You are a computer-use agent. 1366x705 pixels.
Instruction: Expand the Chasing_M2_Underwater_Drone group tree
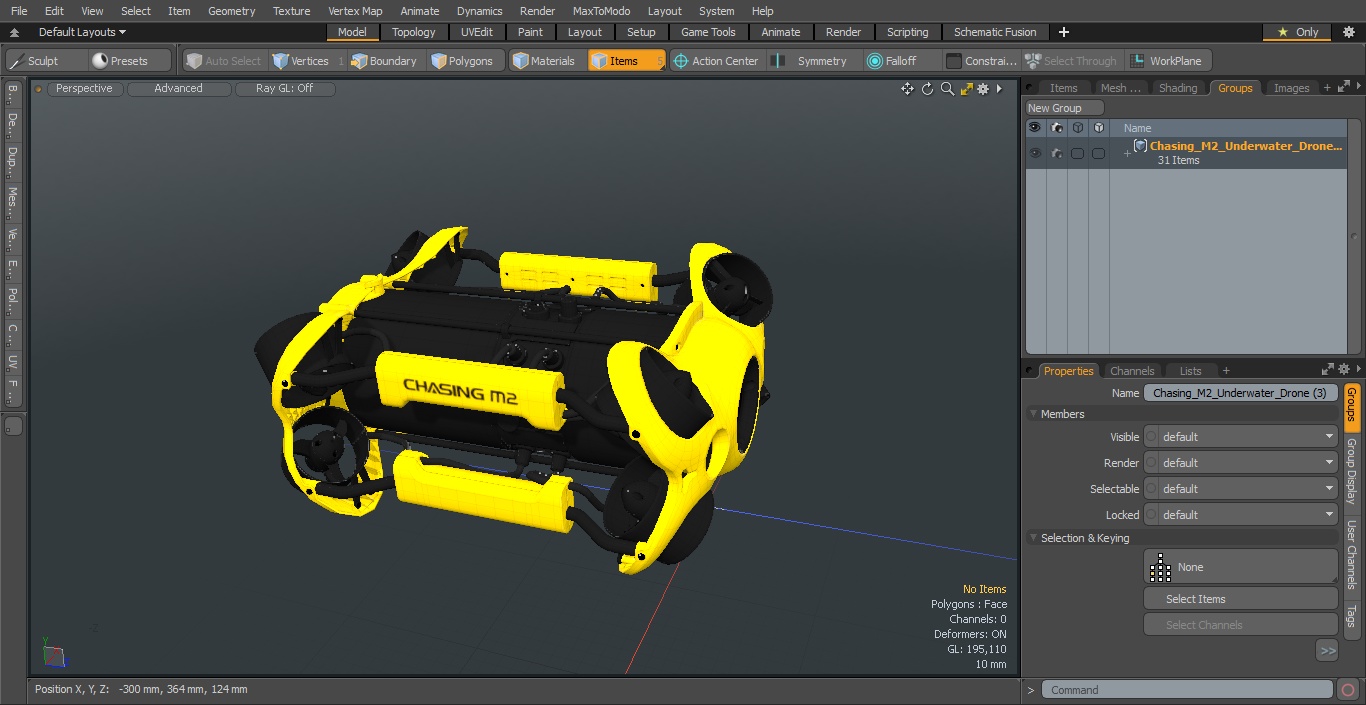(x=1127, y=153)
